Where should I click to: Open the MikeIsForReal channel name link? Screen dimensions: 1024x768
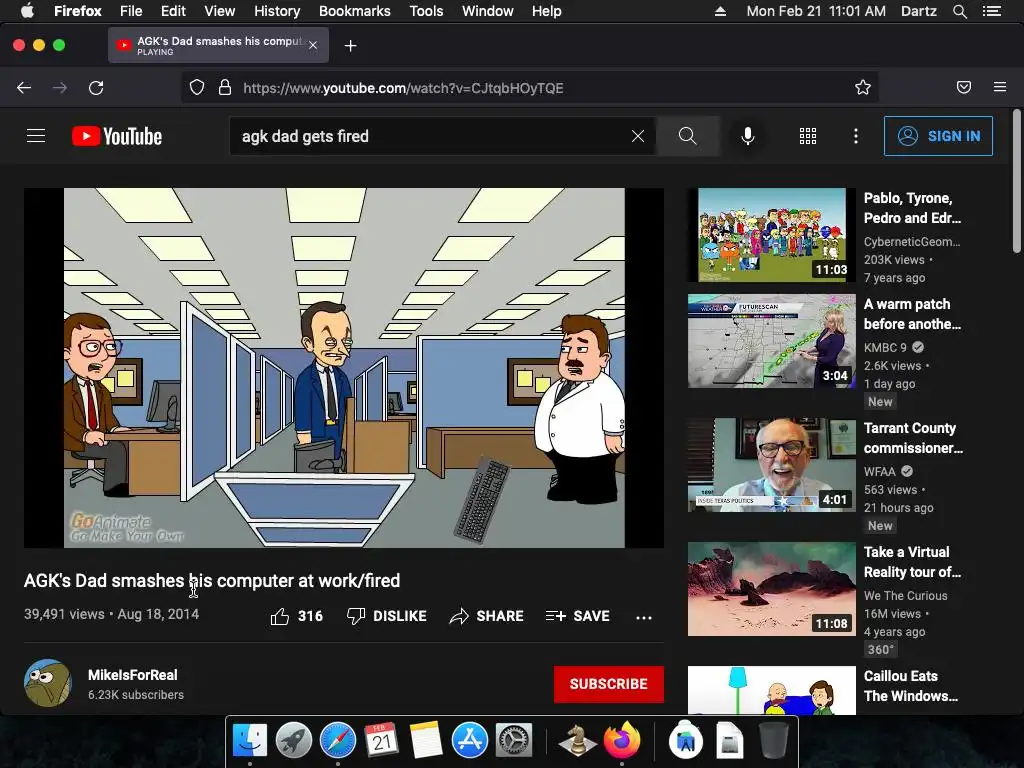click(x=133, y=675)
